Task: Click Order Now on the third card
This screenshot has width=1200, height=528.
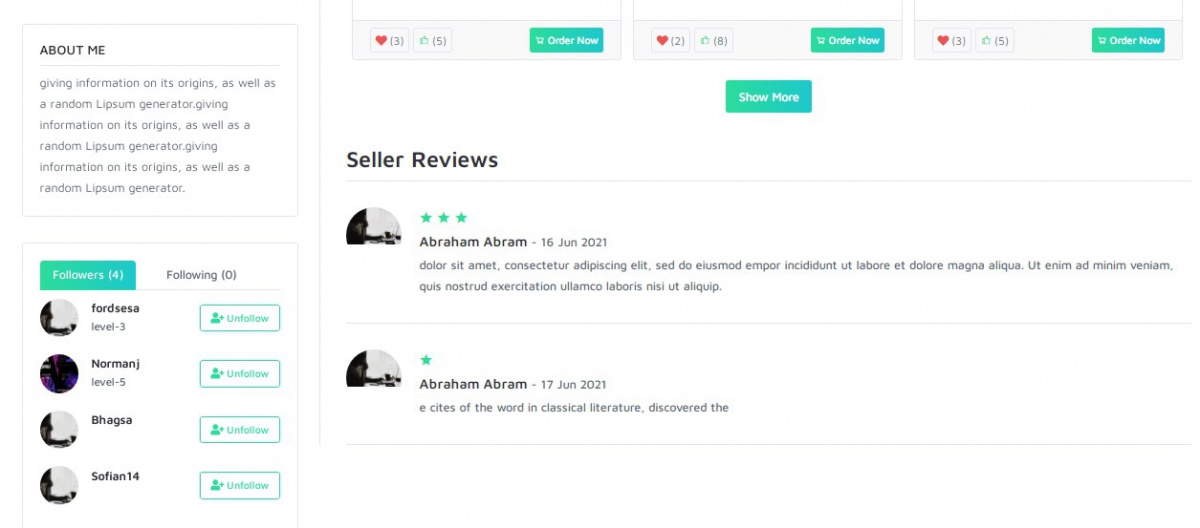Action: (1128, 41)
